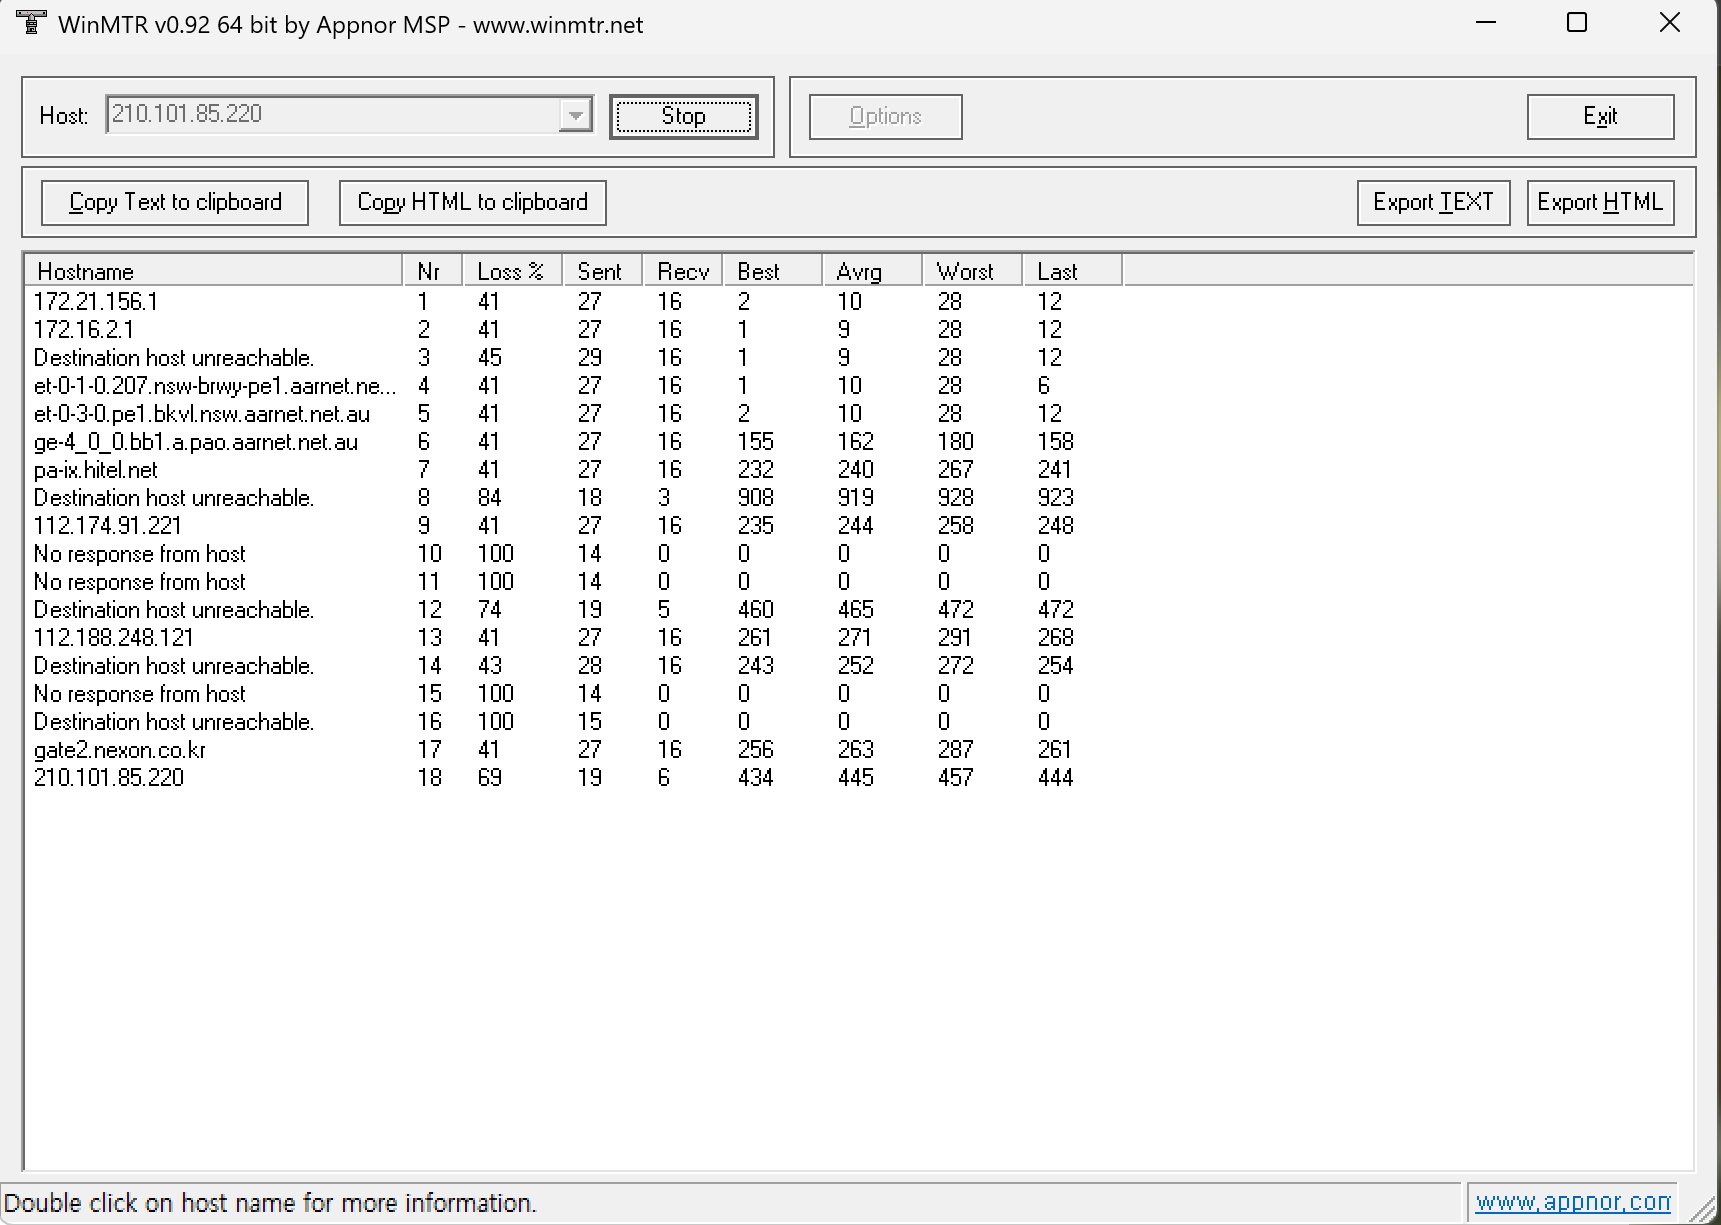Click the Worst column header

tap(972, 271)
